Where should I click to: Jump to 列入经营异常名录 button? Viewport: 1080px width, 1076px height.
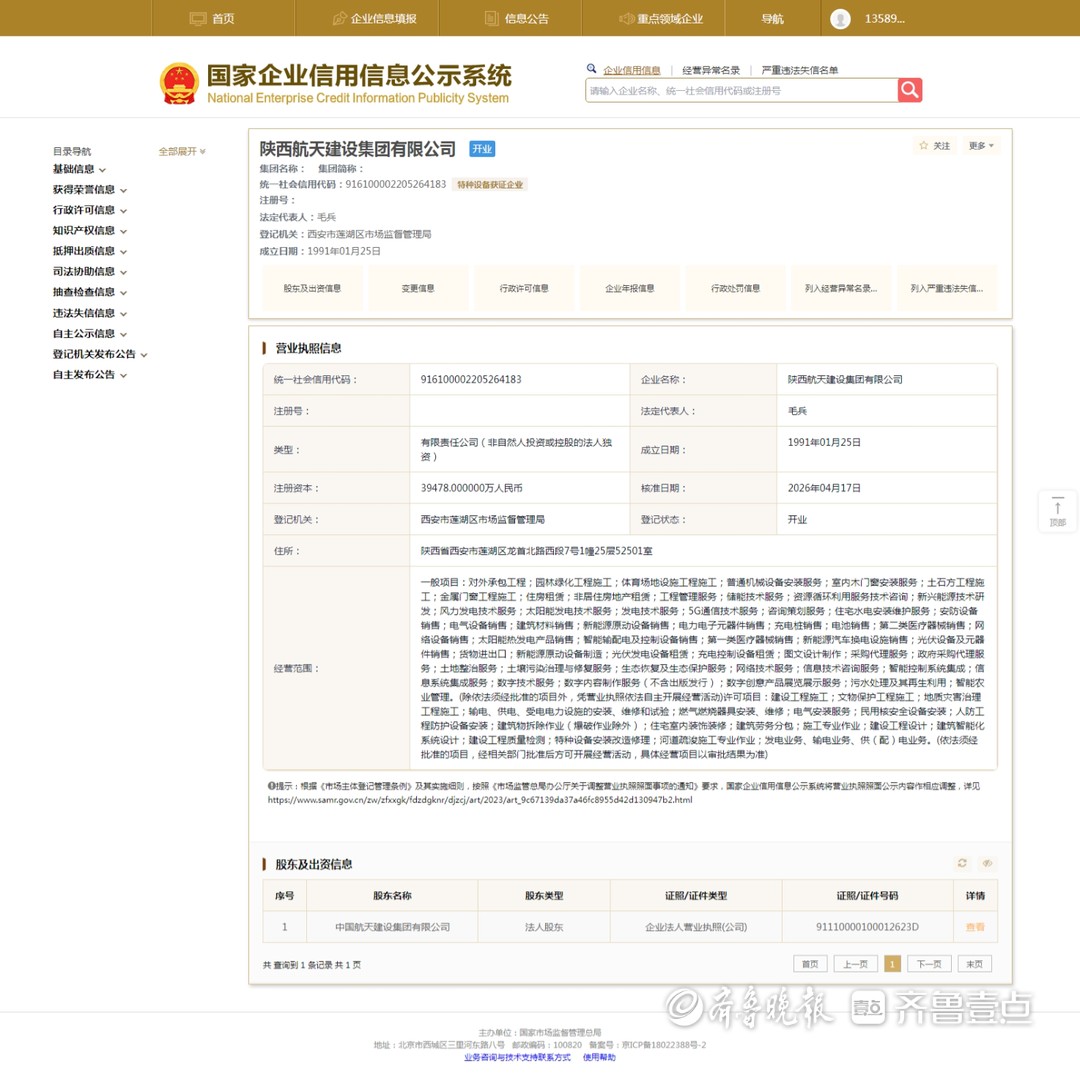841,288
